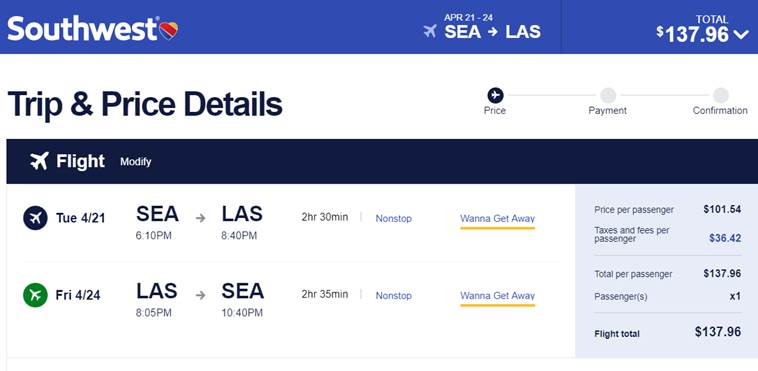Open Nonstop details for the LAS to SEA flight
758x371 pixels.
point(394,296)
